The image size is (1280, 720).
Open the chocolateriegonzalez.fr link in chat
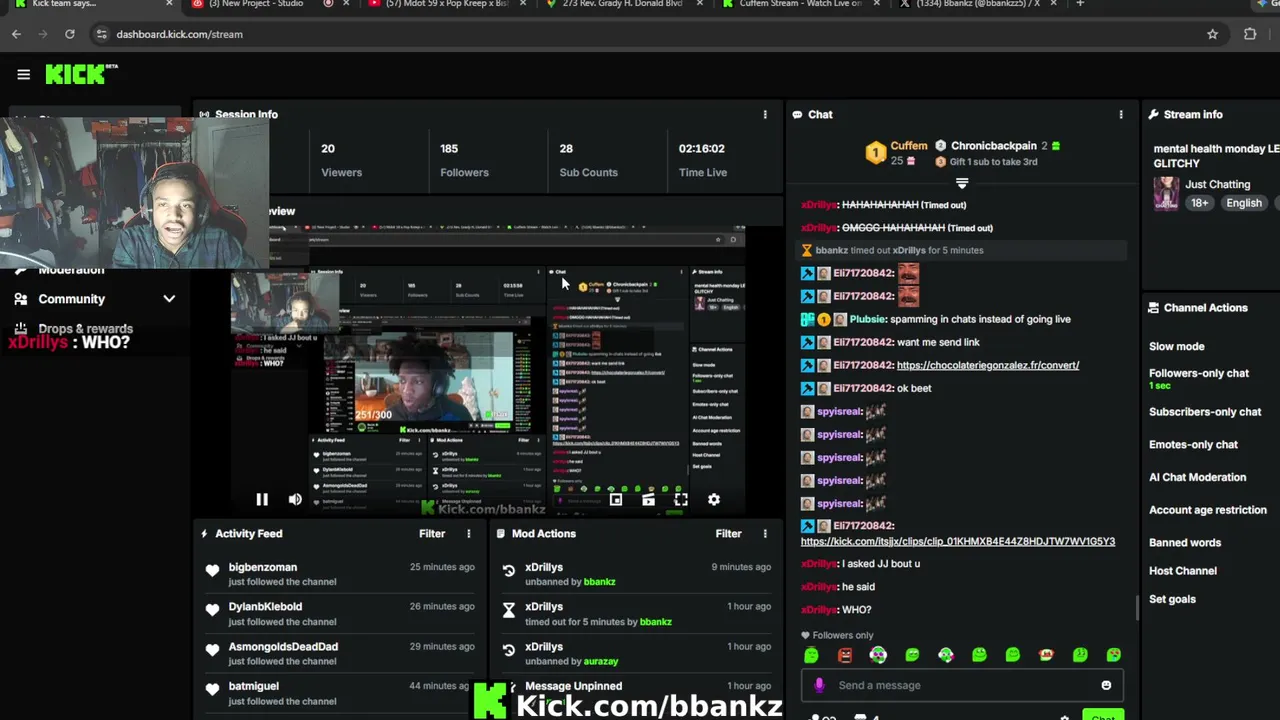[988, 365]
